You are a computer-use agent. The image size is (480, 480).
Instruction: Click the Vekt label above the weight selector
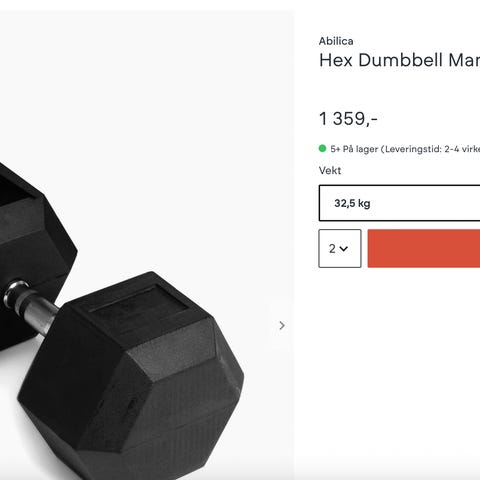[x=330, y=170]
